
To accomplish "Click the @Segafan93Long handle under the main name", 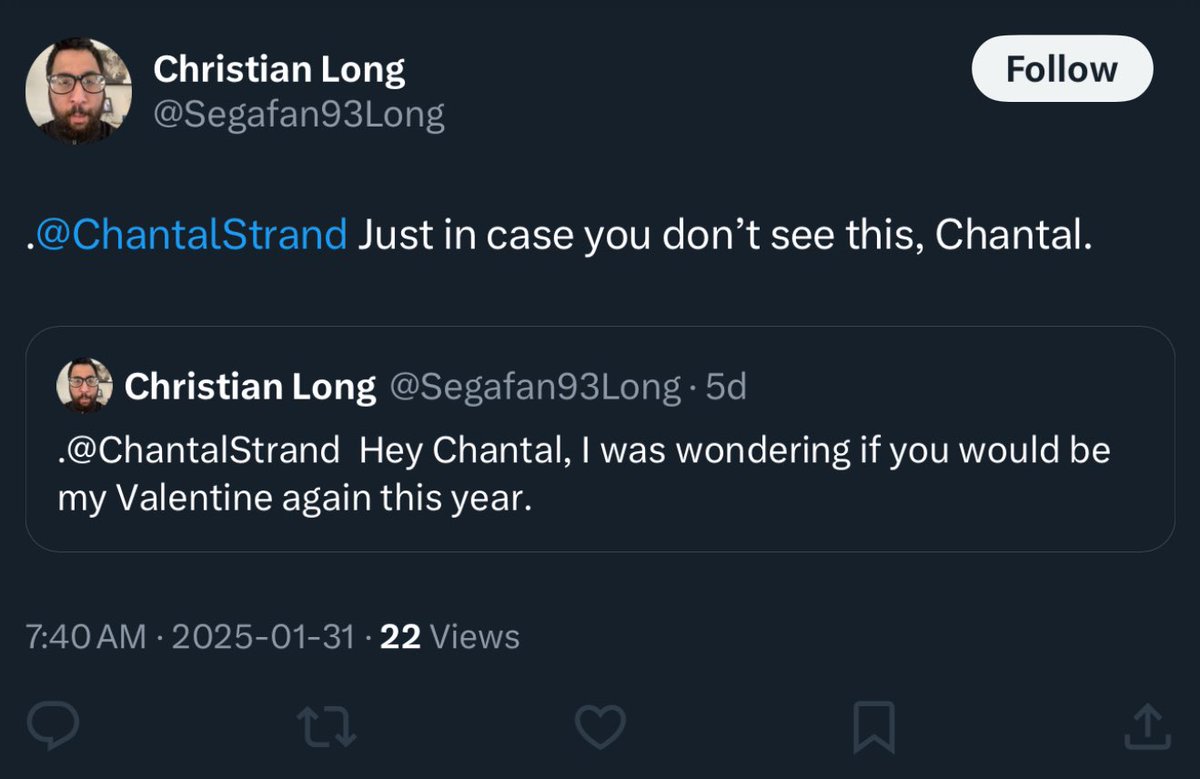I will tap(298, 116).
